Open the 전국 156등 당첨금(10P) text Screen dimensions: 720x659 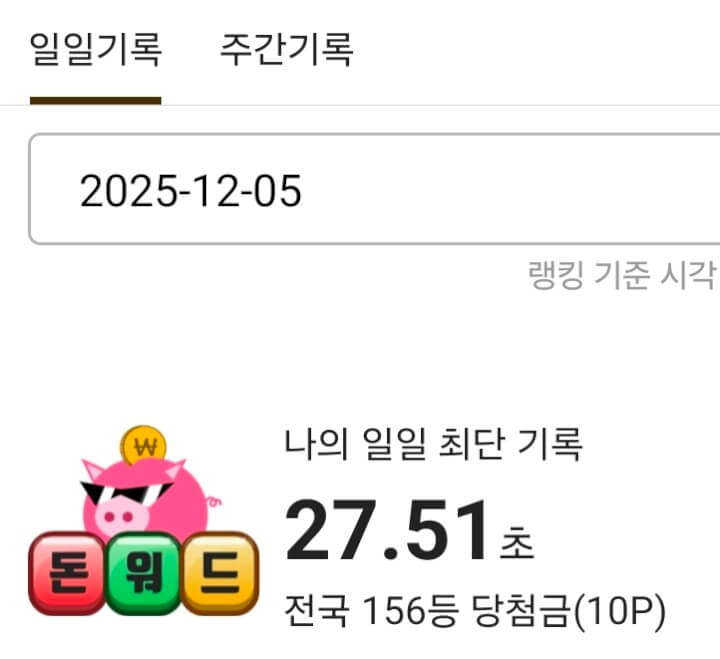pos(475,610)
